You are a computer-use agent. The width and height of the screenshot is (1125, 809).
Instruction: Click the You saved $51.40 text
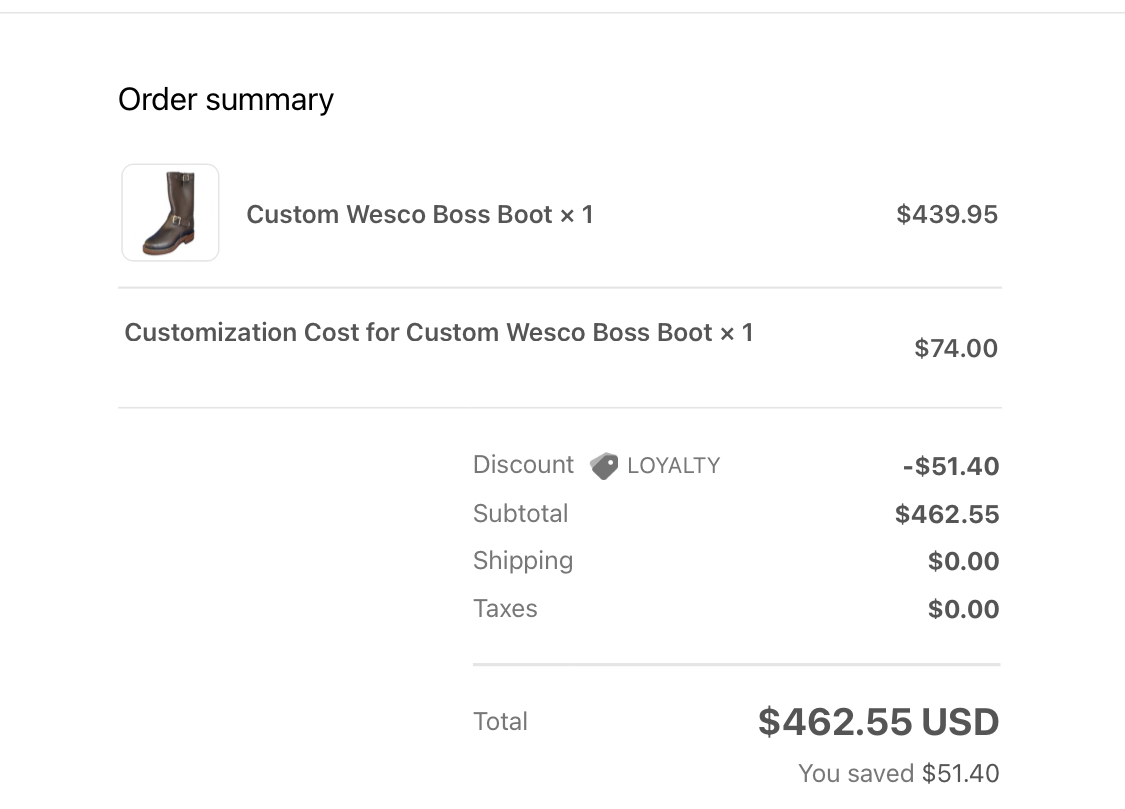pos(899,773)
